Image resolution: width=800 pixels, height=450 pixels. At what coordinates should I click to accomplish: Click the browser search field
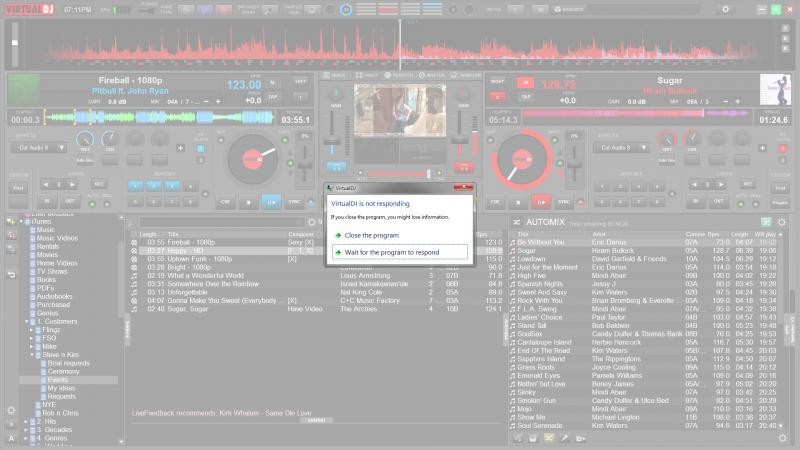(x=222, y=222)
